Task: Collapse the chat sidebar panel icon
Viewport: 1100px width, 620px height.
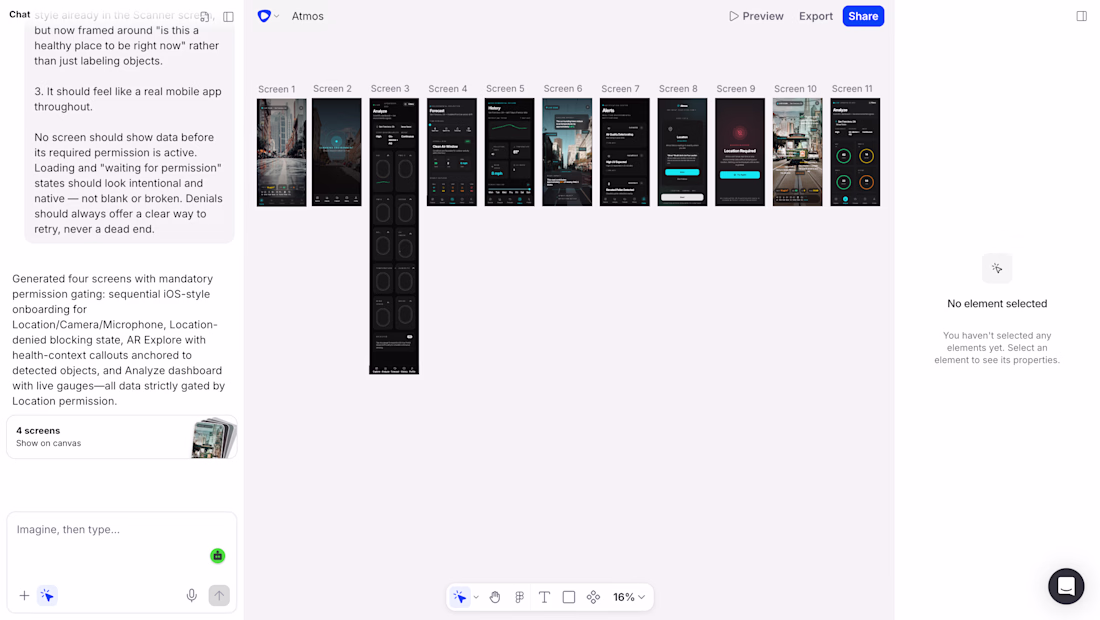Action: pyautogui.click(x=228, y=16)
